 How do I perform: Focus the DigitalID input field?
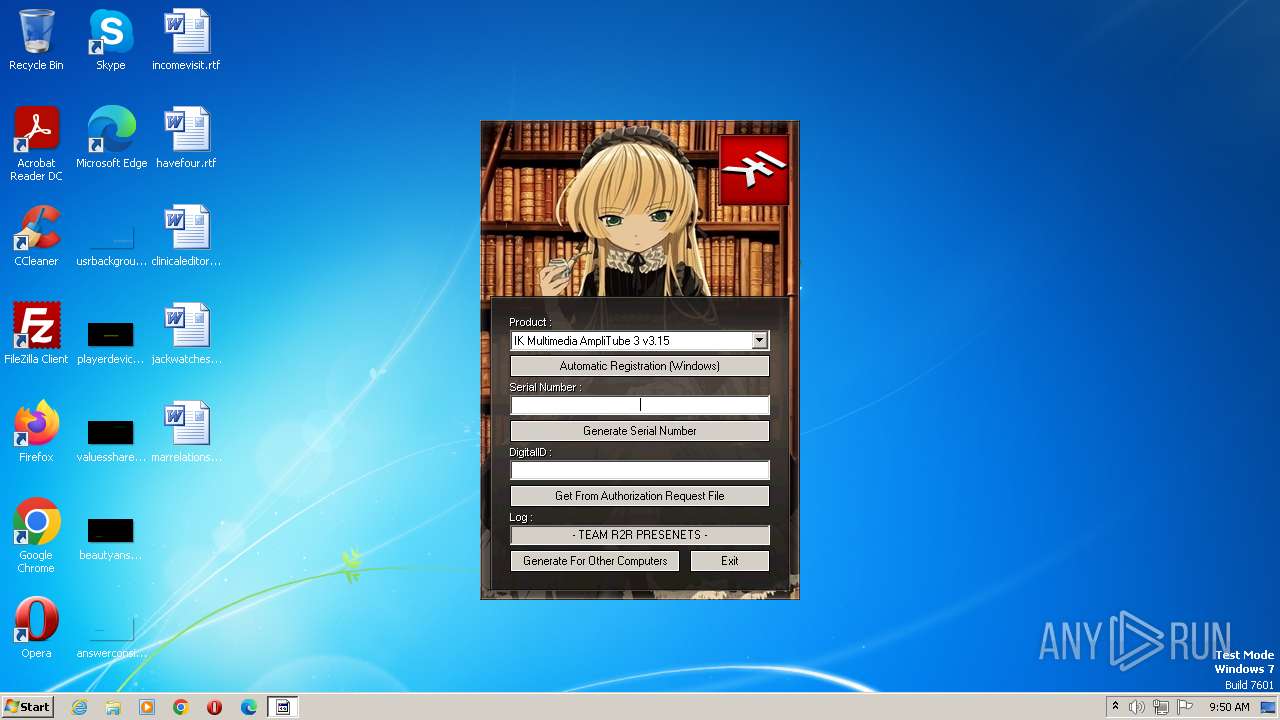click(640, 470)
